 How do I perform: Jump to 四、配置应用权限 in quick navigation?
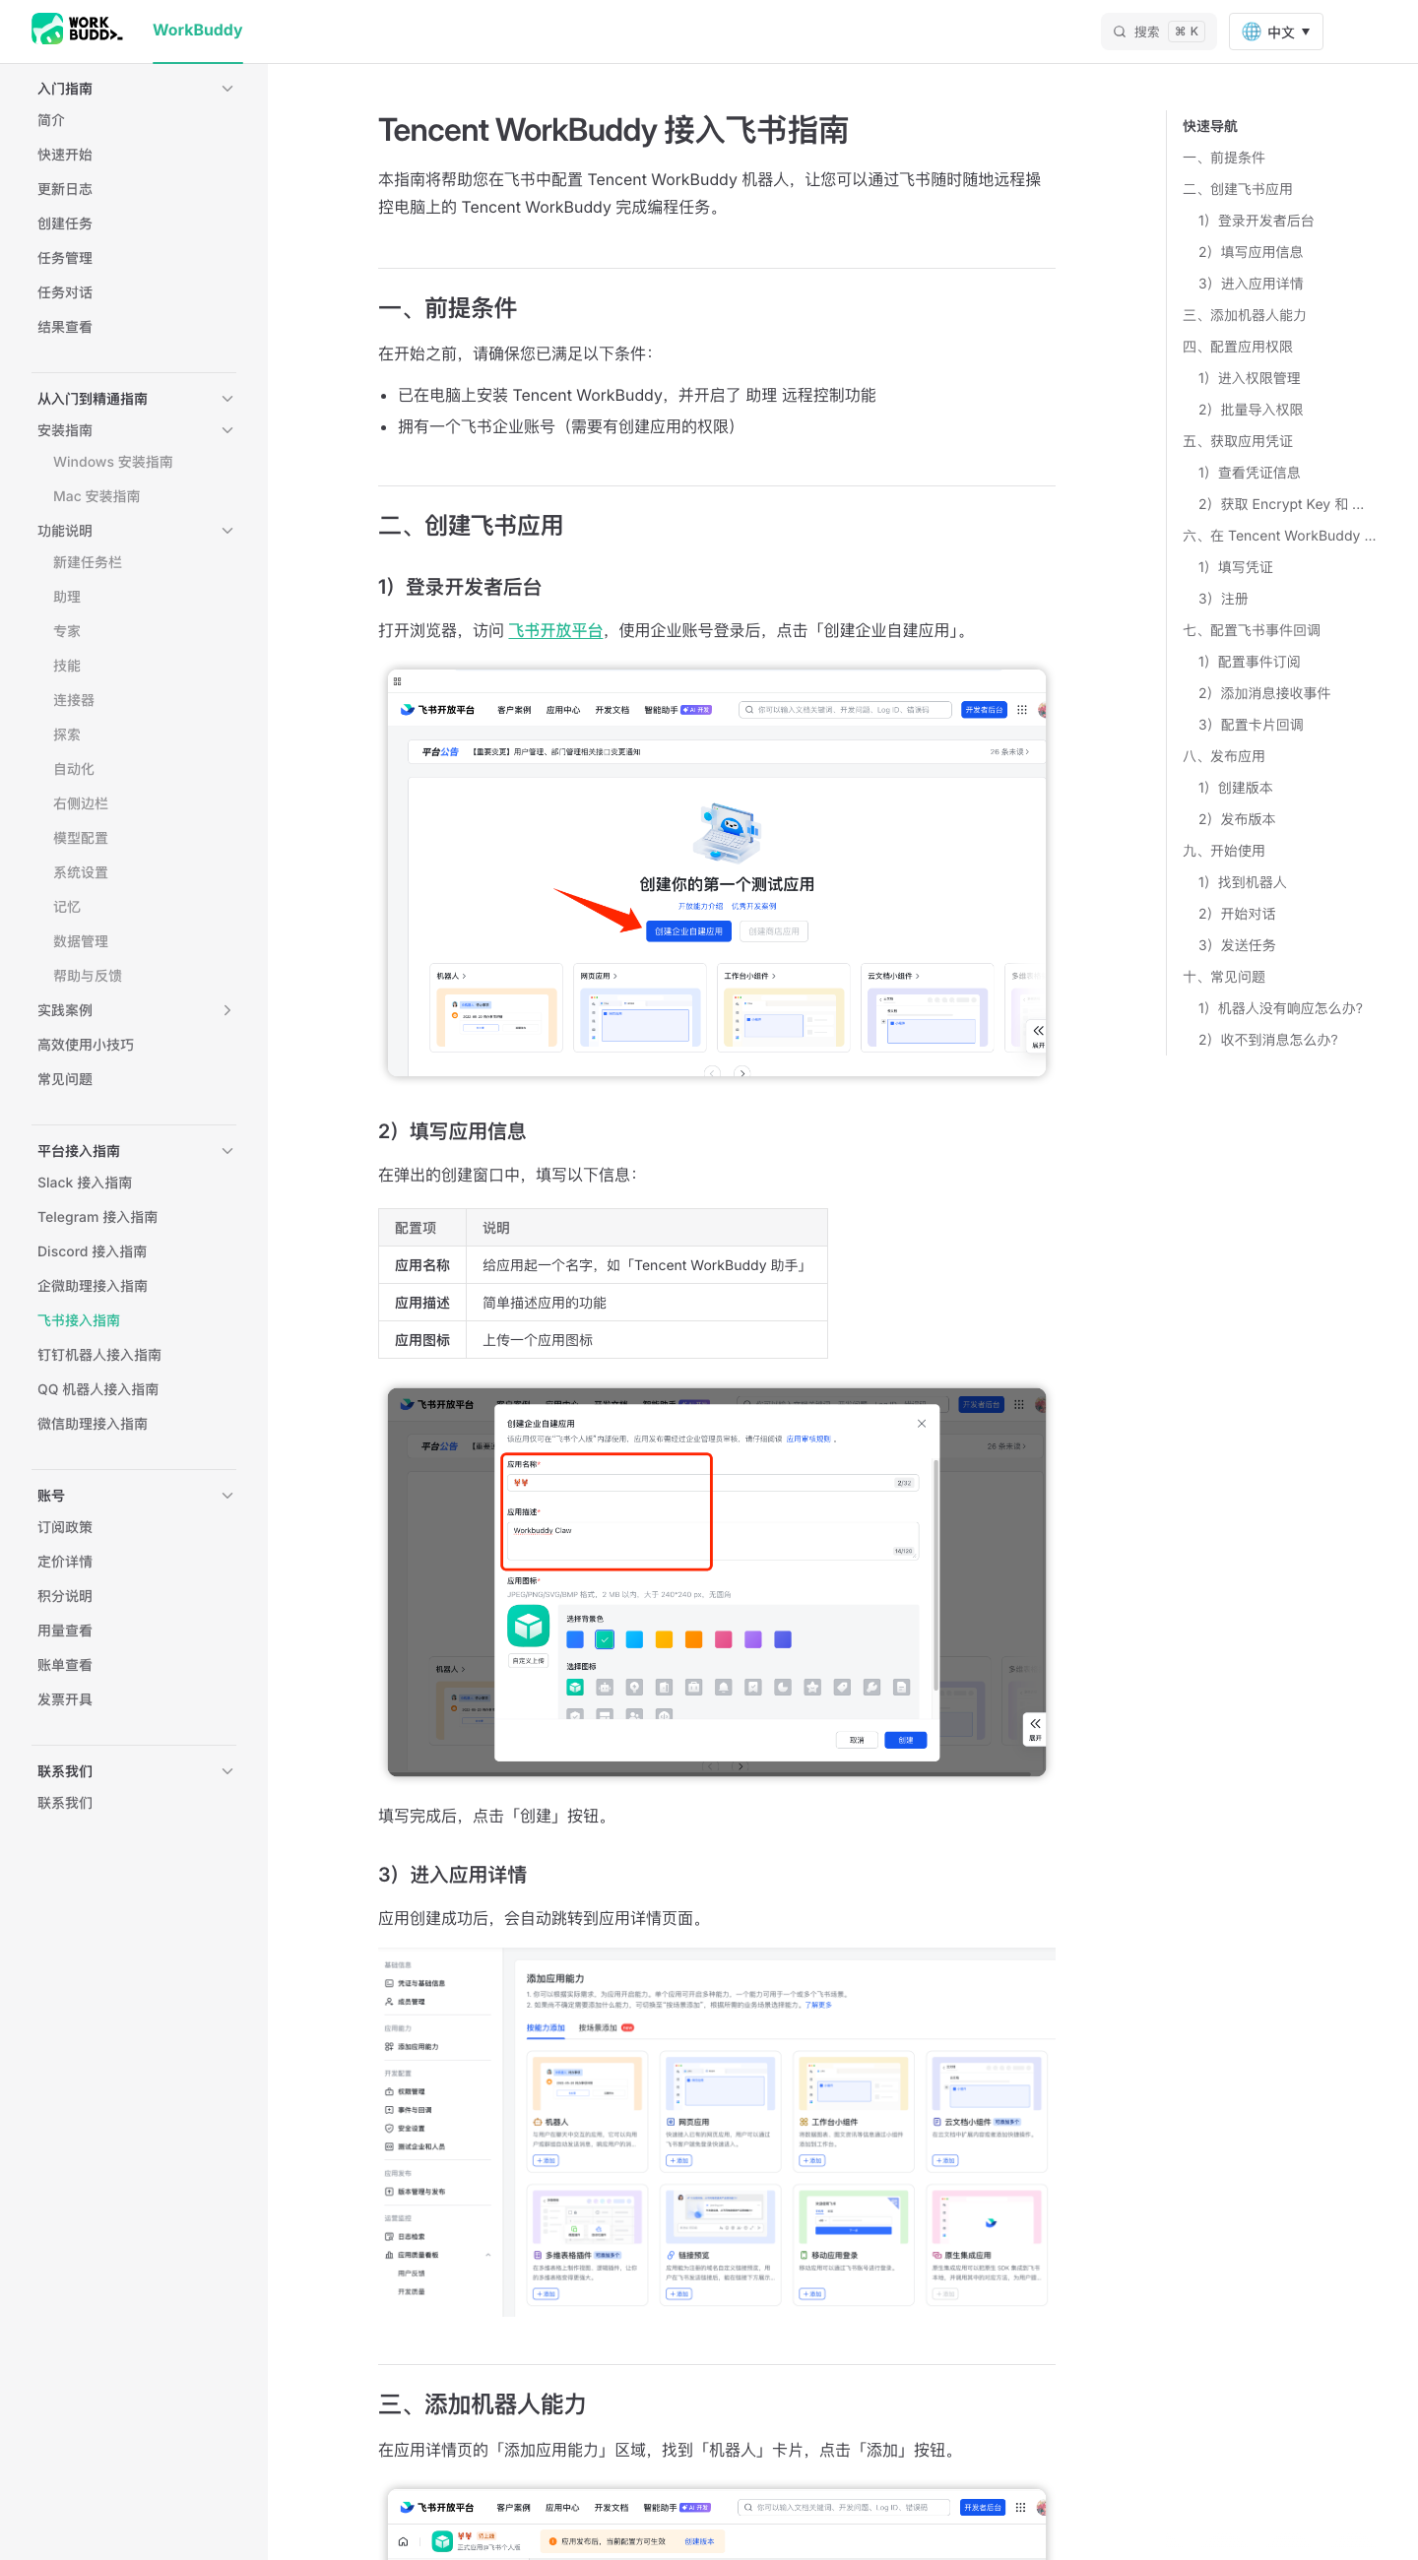[x=1237, y=347]
